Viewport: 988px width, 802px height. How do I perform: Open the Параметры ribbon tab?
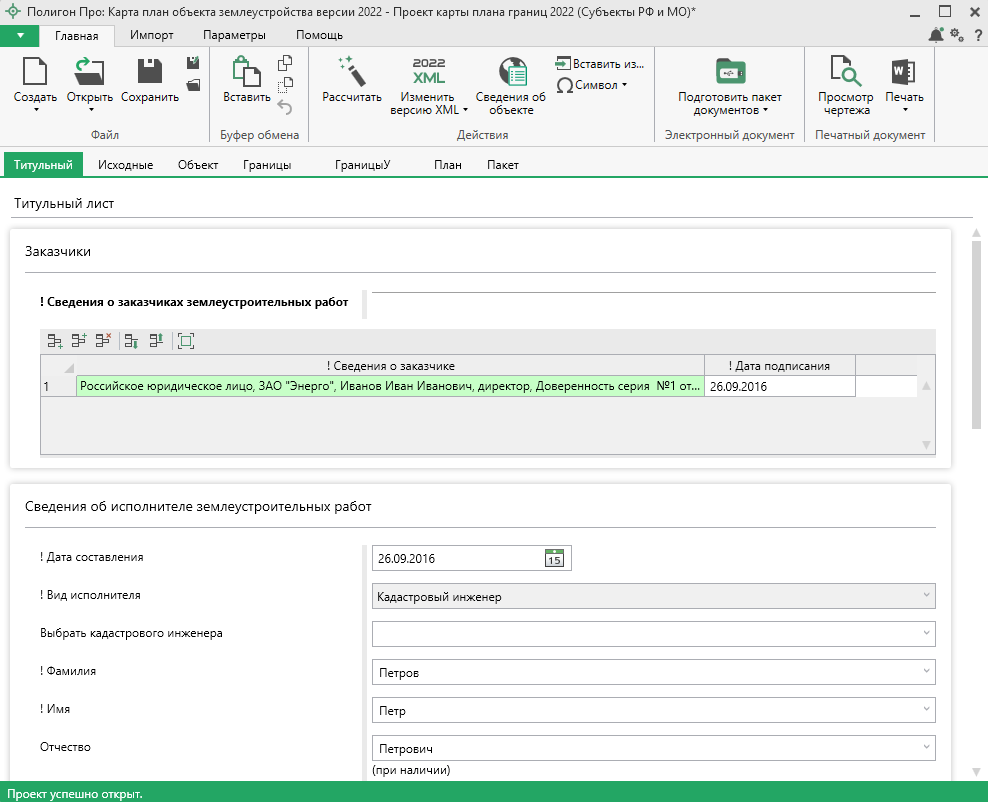(234, 35)
